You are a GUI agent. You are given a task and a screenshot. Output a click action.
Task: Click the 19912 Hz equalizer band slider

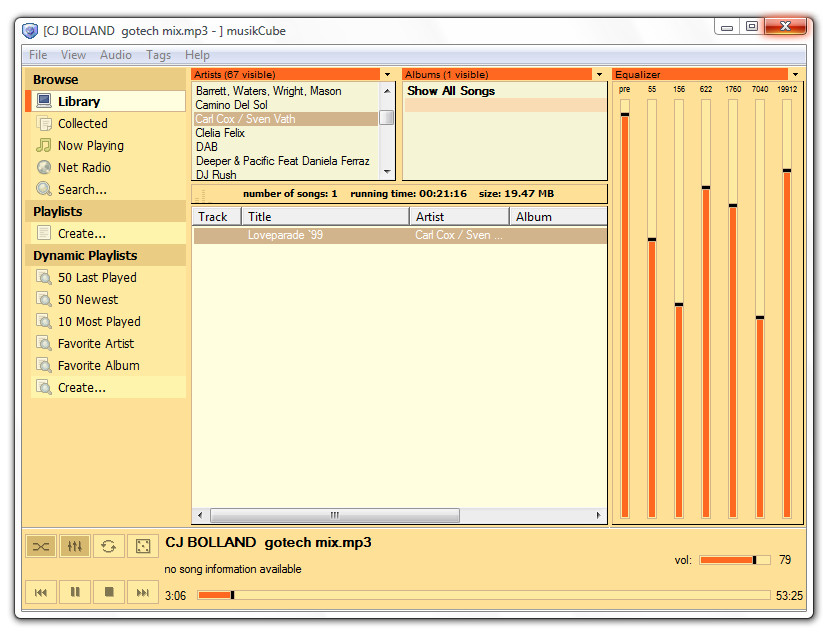click(x=787, y=309)
